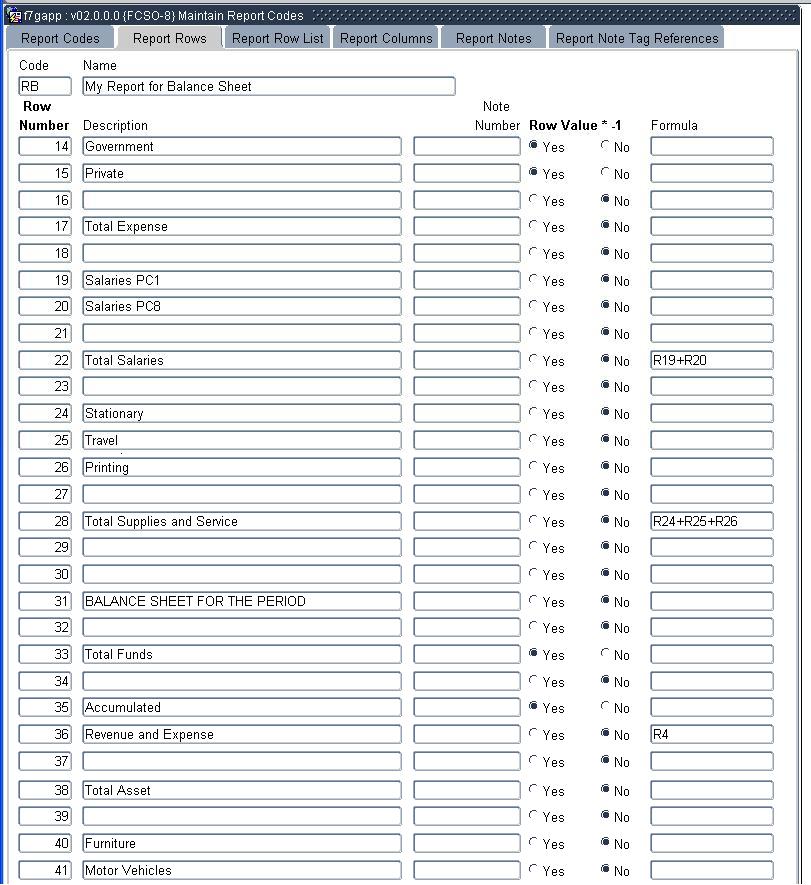Choose Yes for row 22 Total Salaries
The width and height of the screenshot is (811, 885).
pos(534,360)
